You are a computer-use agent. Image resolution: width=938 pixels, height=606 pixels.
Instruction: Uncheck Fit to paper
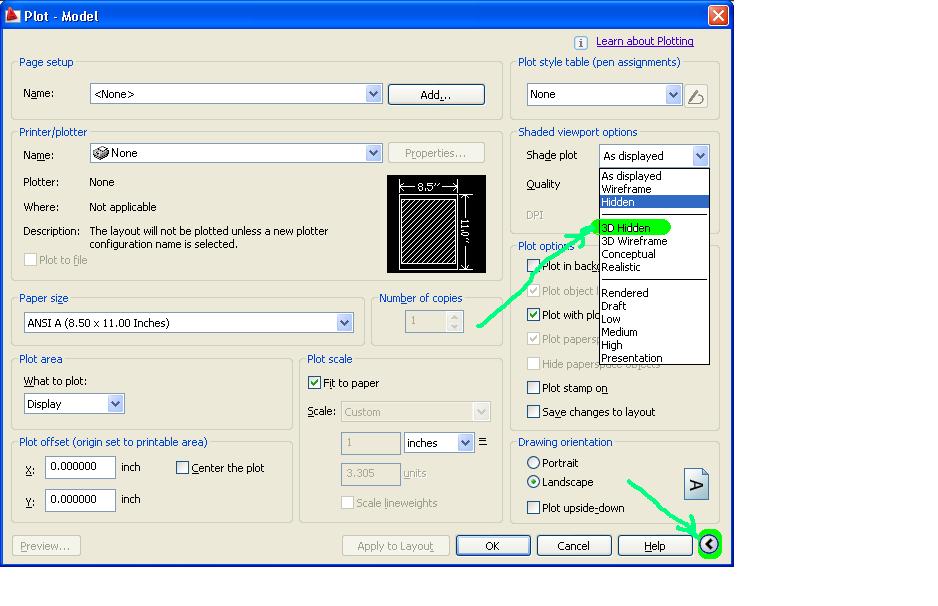[x=314, y=383]
